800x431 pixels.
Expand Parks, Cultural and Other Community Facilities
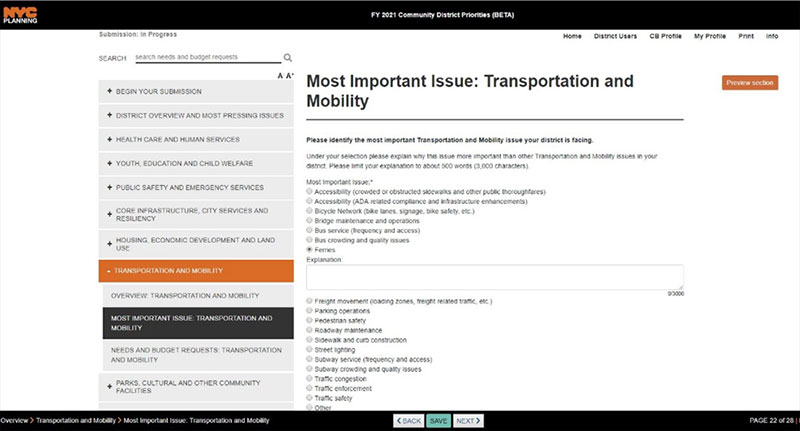coord(196,388)
